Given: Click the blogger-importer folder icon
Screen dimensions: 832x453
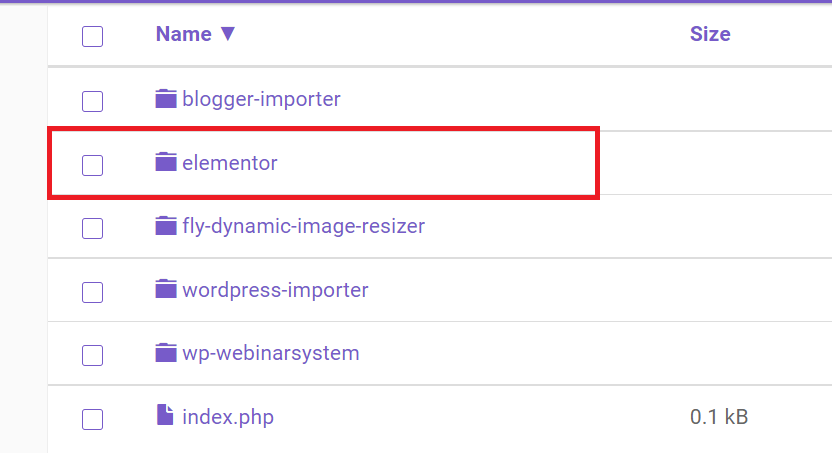Looking at the screenshot, I should click(166, 98).
